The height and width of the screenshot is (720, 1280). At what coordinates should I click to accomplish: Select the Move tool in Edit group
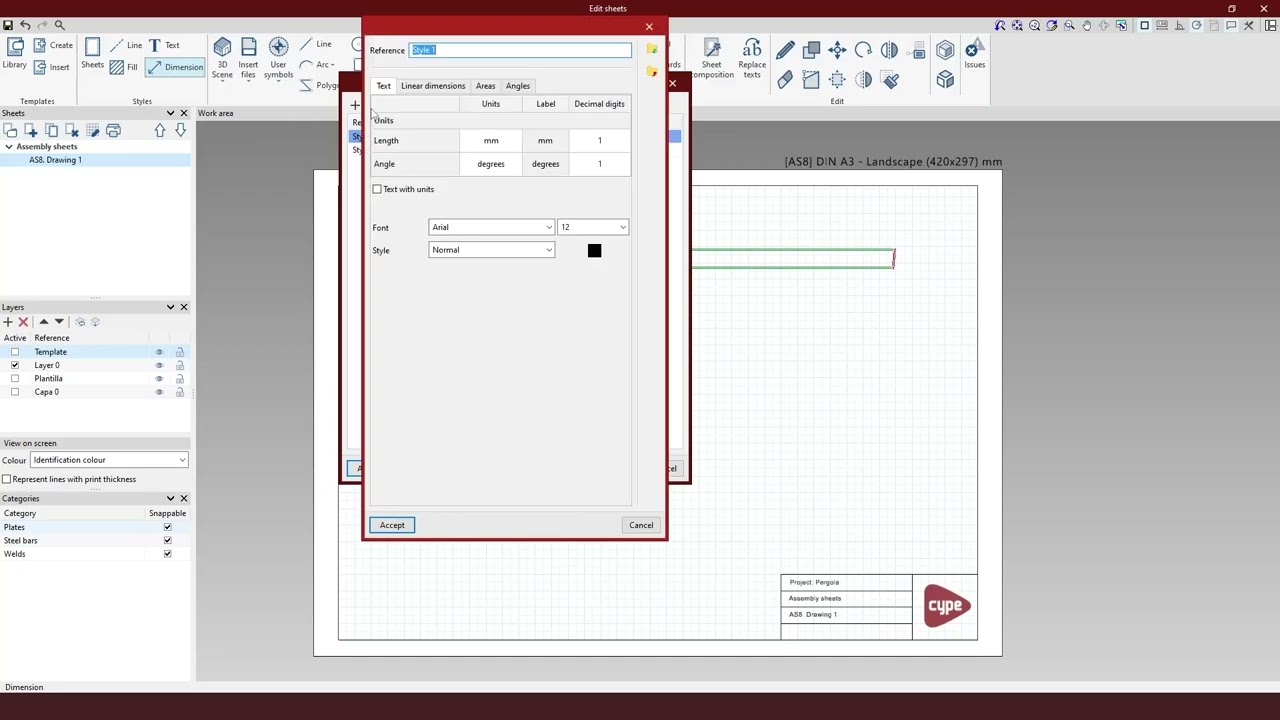(837, 50)
